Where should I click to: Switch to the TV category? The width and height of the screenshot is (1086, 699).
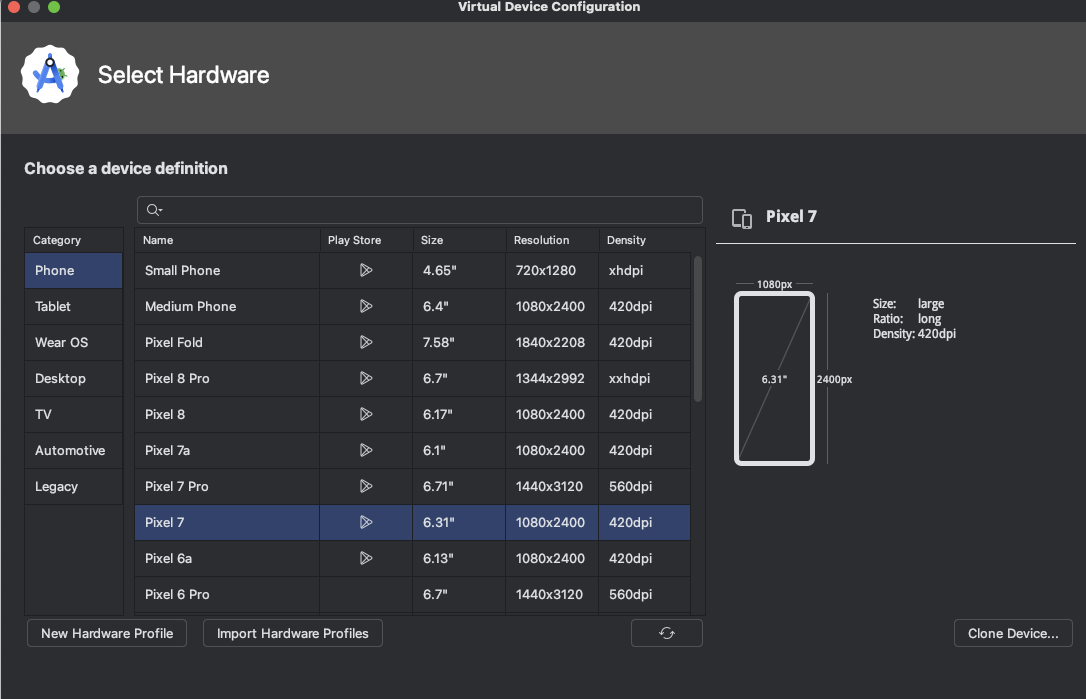pyautogui.click(x=73, y=414)
